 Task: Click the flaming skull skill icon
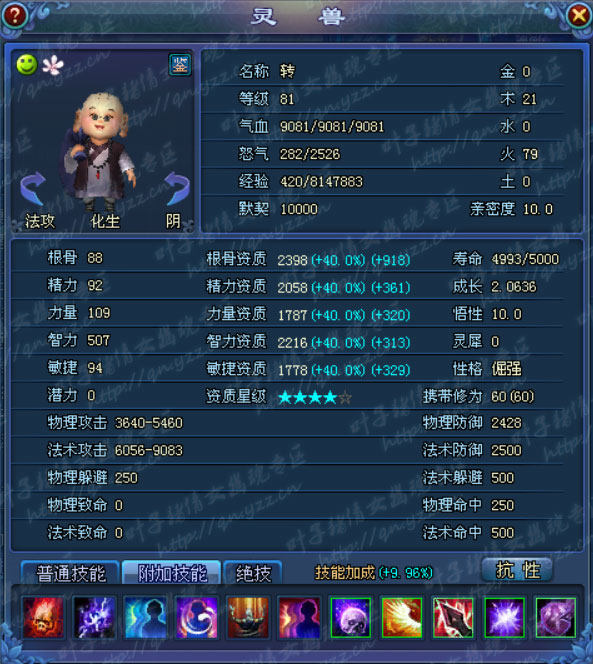(43, 617)
